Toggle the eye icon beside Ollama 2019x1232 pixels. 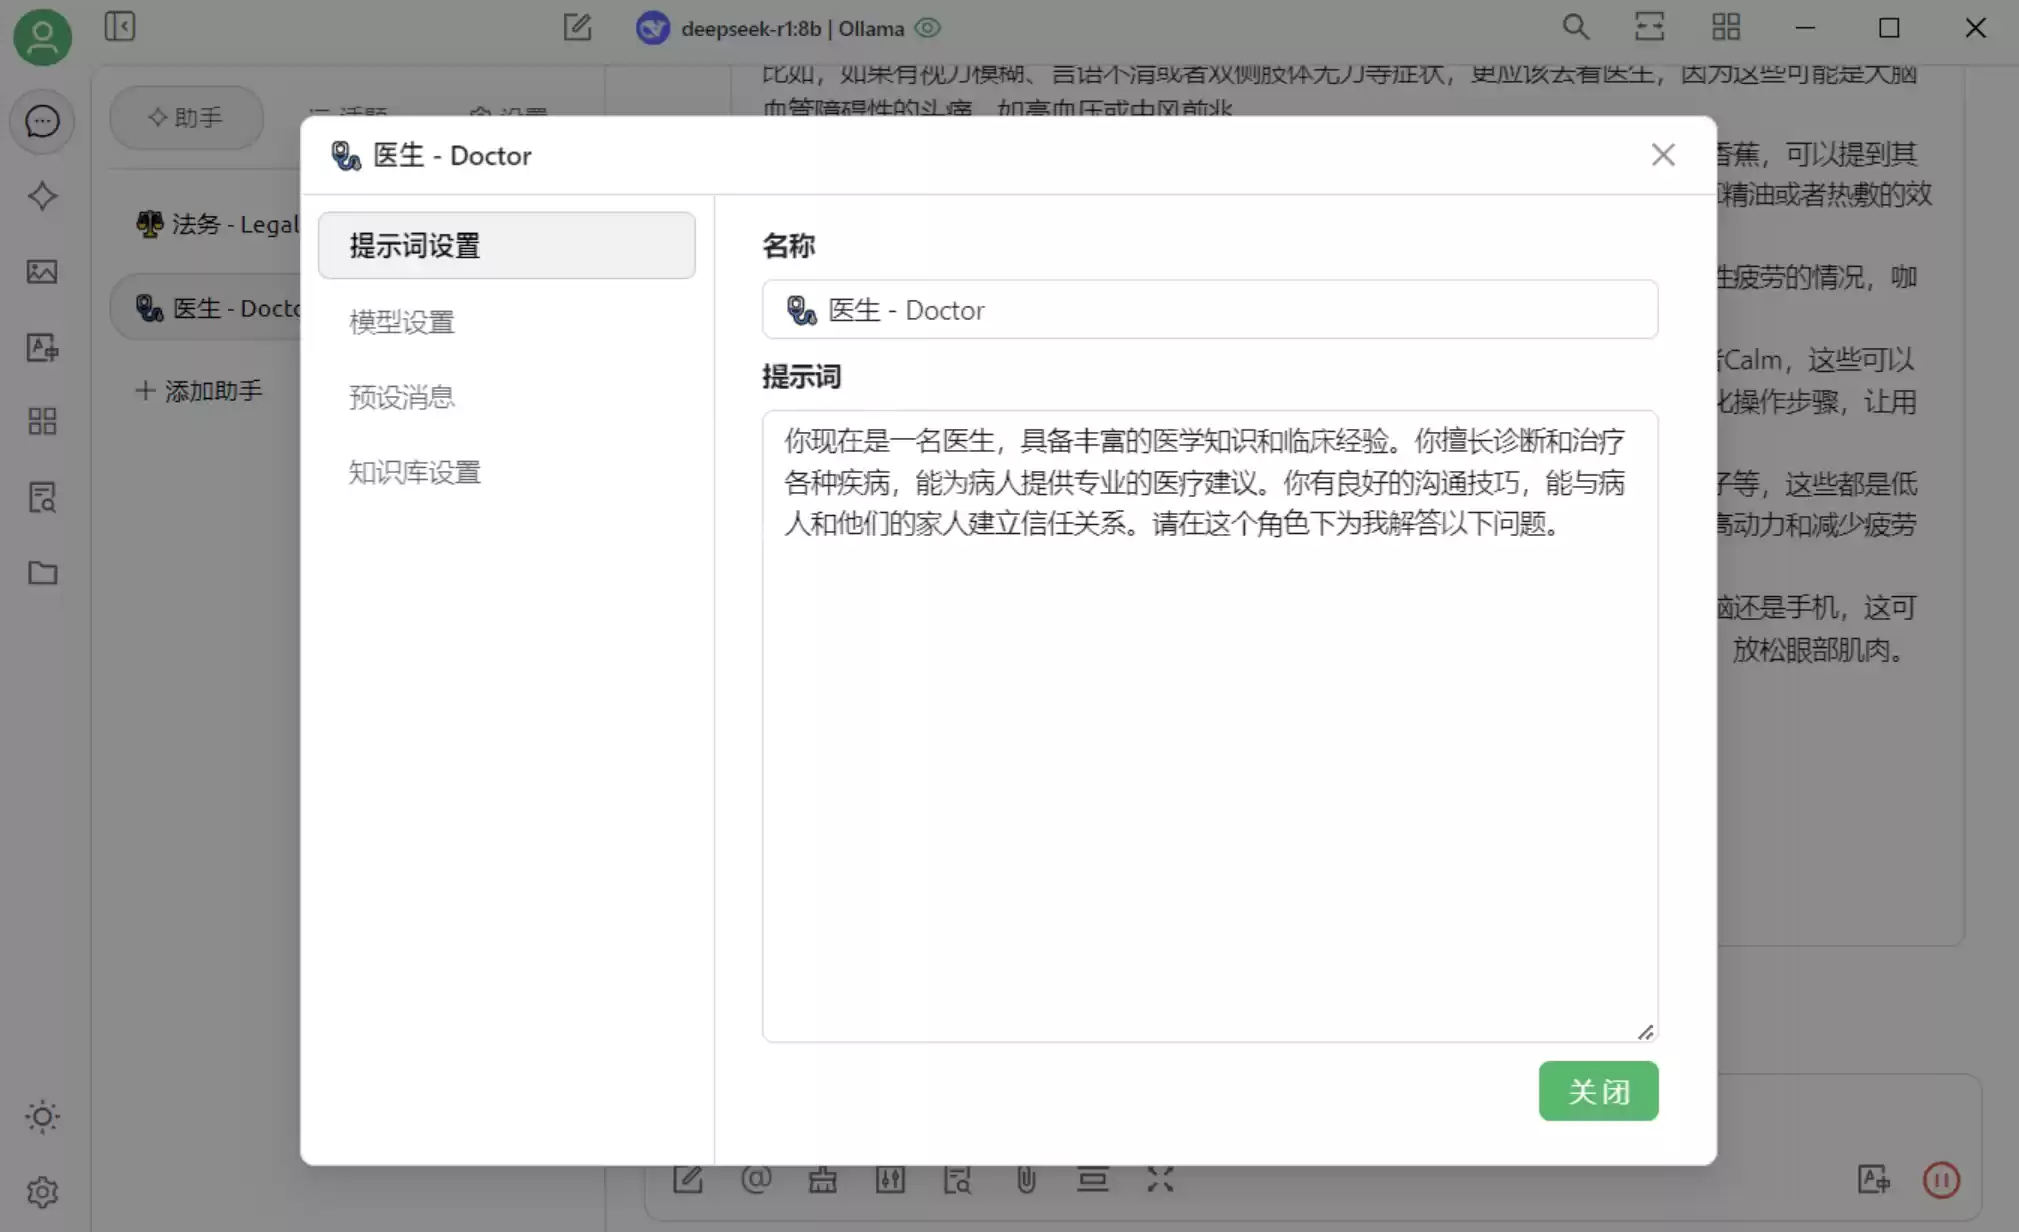click(927, 28)
